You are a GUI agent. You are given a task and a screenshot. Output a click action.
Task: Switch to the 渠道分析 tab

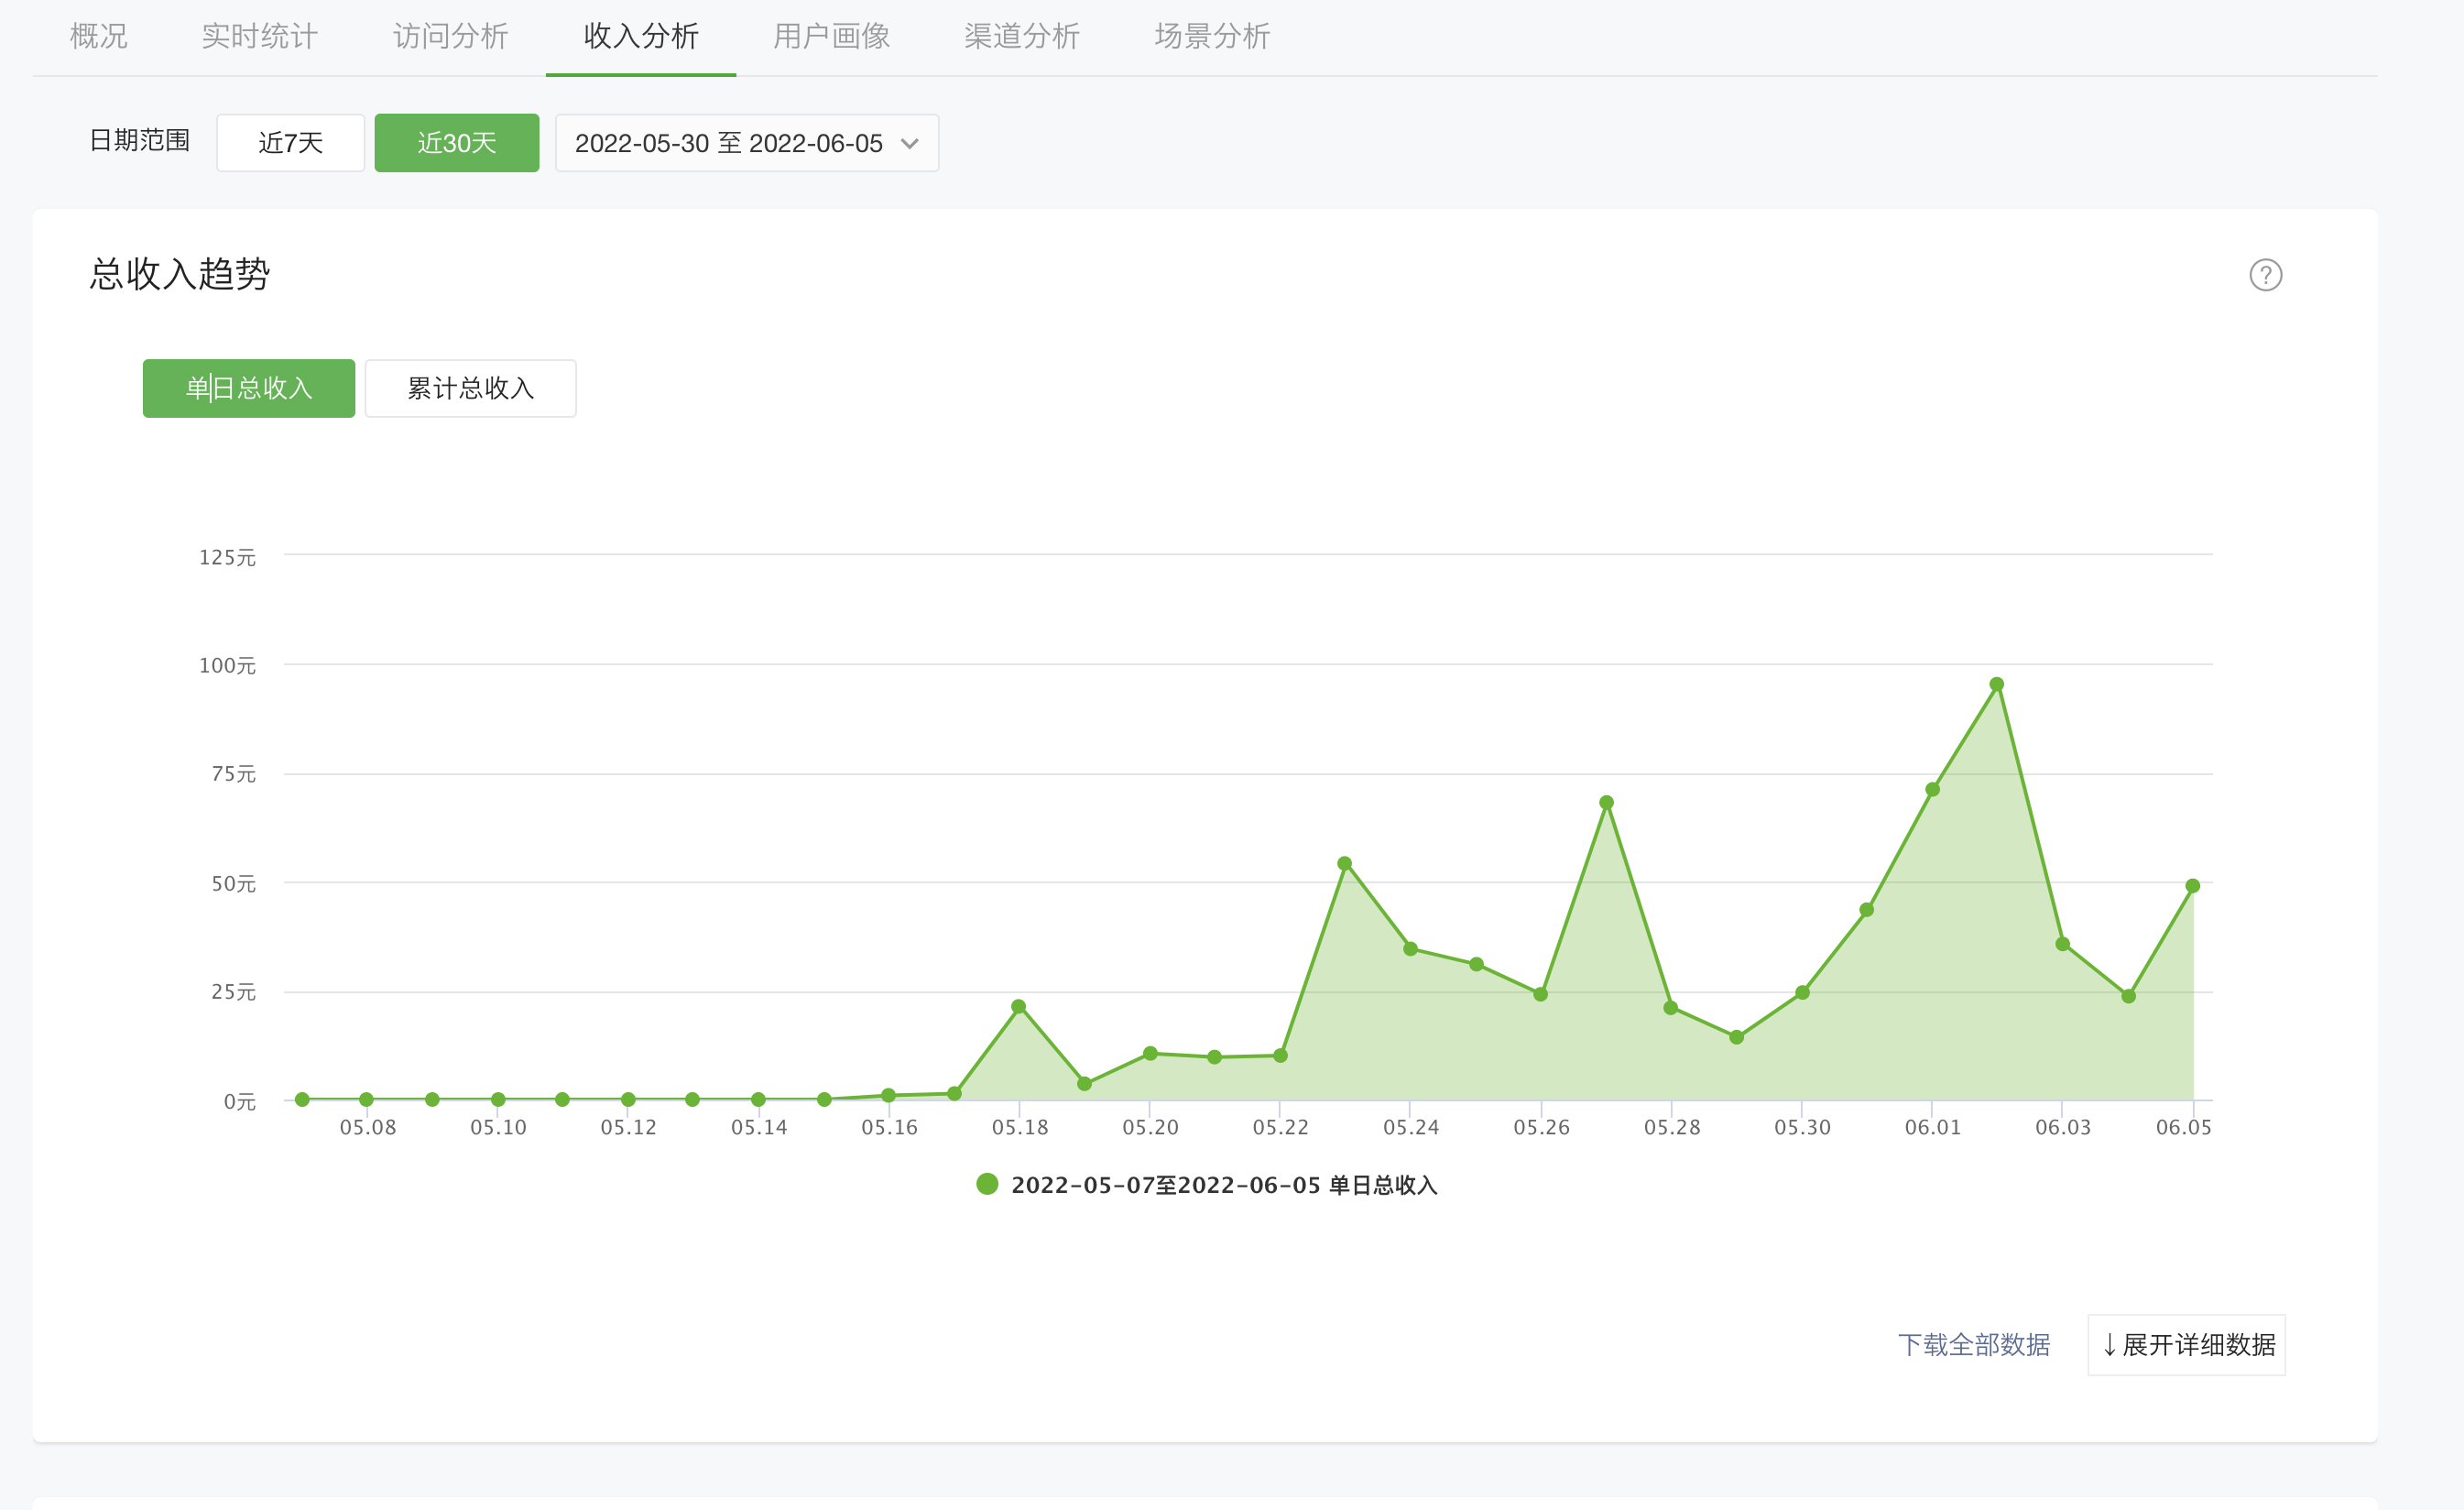click(1021, 37)
